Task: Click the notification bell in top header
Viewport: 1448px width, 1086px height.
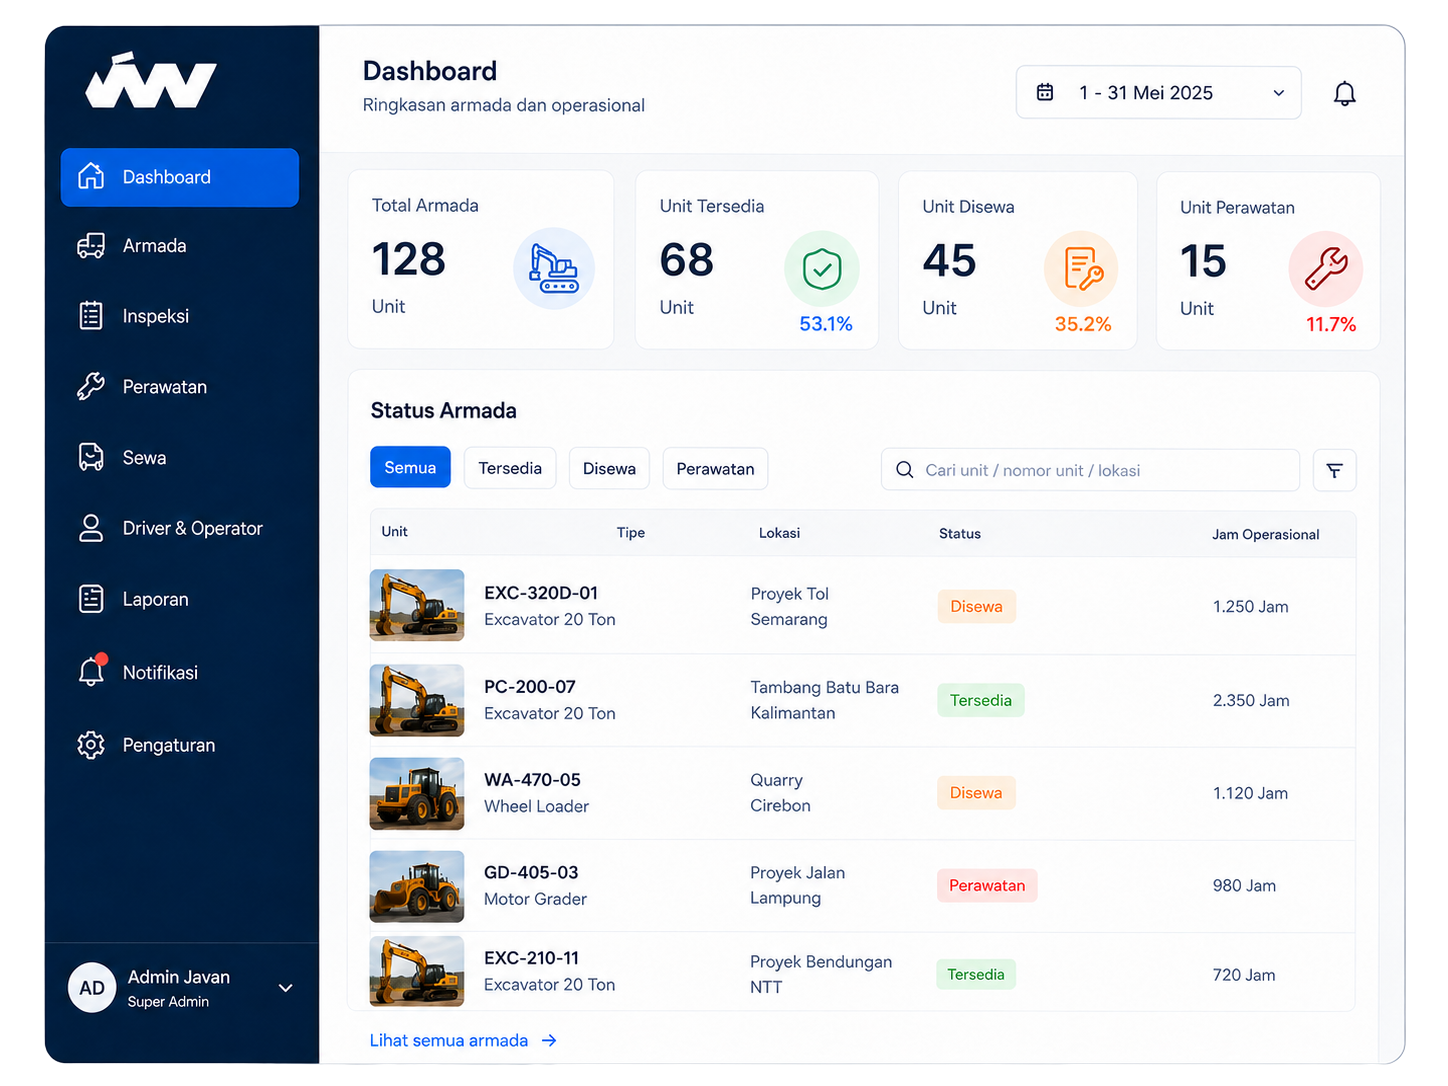Action: [1345, 94]
